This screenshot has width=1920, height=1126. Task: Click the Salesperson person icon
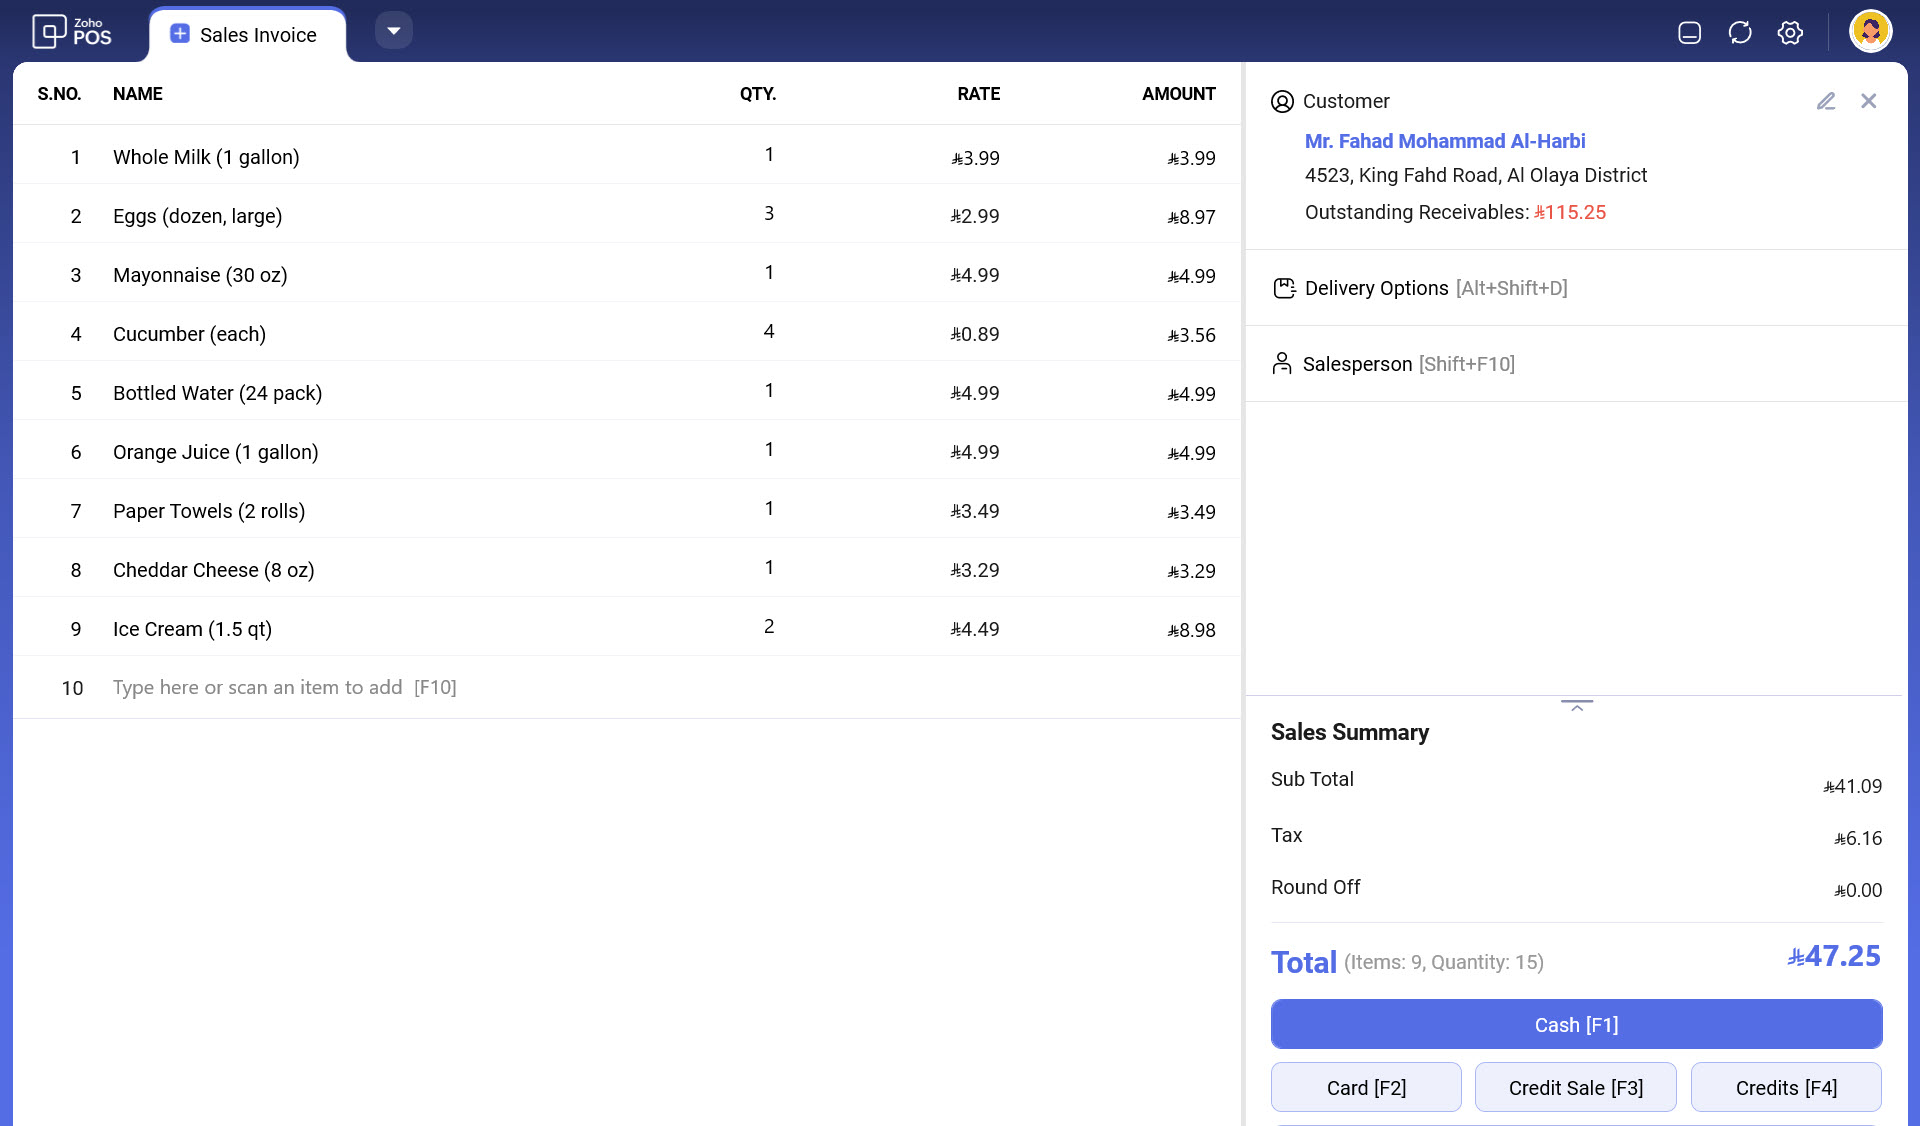pyautogui.click(x=1282, y=363)
